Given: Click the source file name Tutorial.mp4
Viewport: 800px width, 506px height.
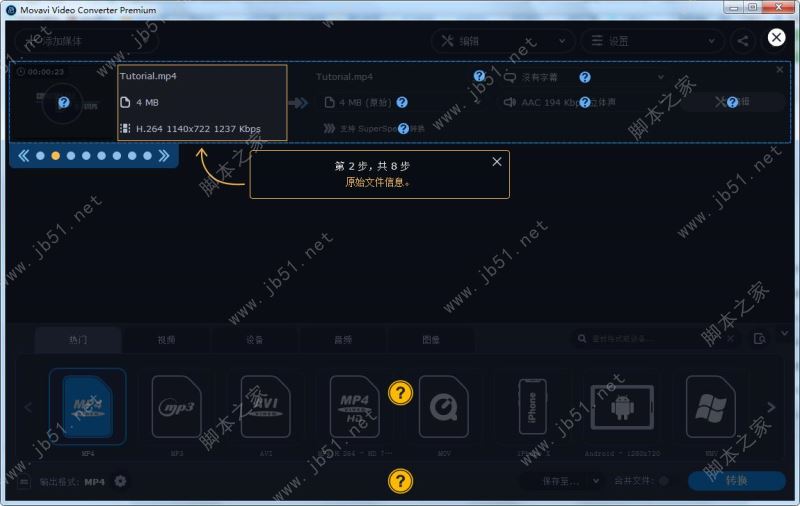Looking at the screenshot, I should (148, 76).
